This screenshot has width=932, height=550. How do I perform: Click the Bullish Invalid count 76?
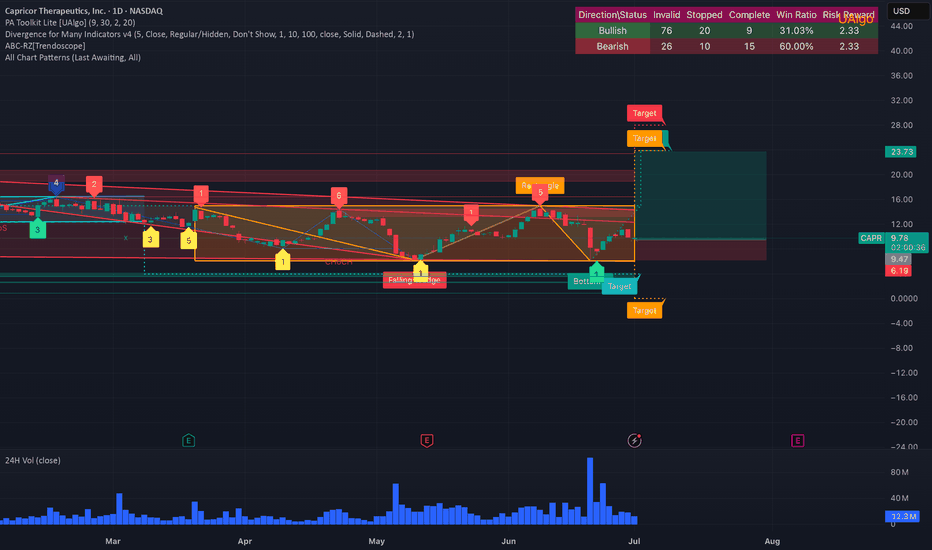(x=666, y=30)
